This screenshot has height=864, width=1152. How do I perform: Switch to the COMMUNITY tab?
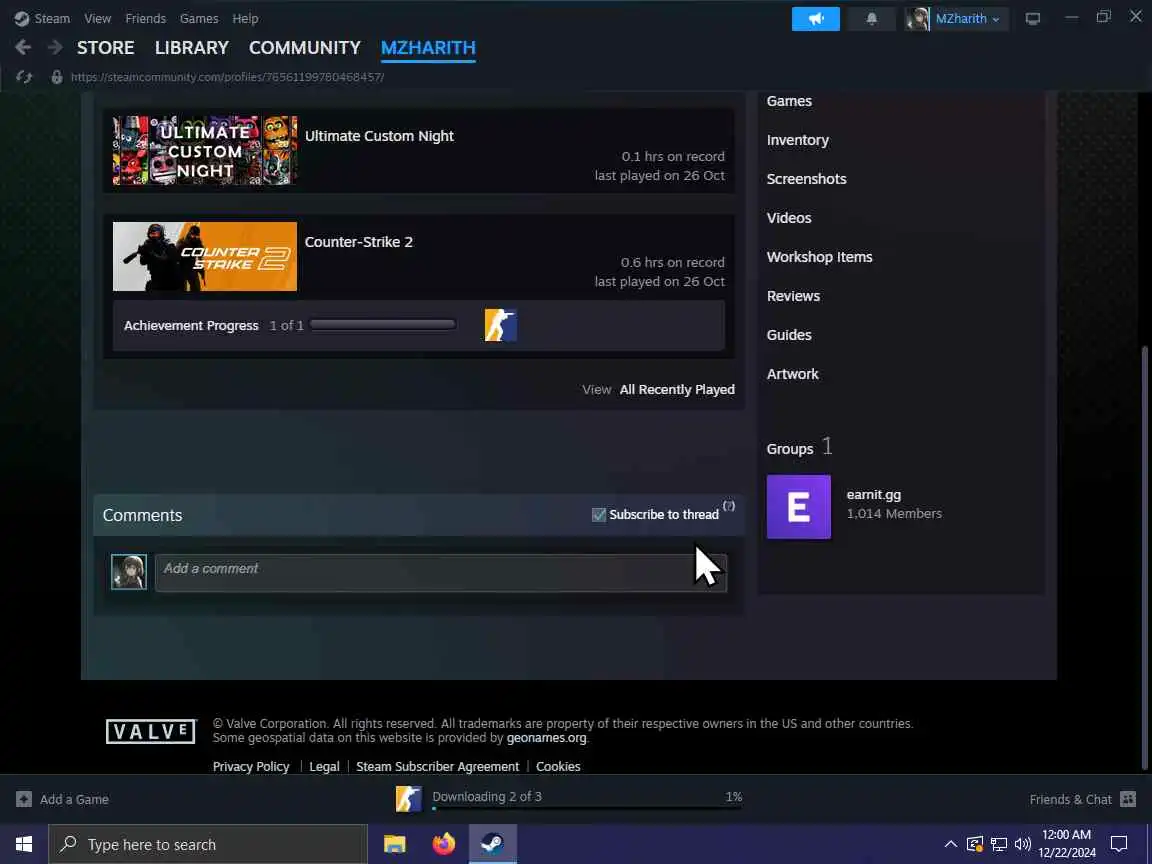[x=305, y=48]
